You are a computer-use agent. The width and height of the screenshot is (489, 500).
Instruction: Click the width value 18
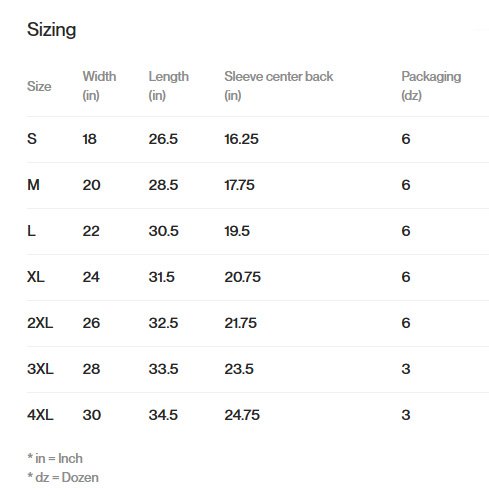point(89,139)
